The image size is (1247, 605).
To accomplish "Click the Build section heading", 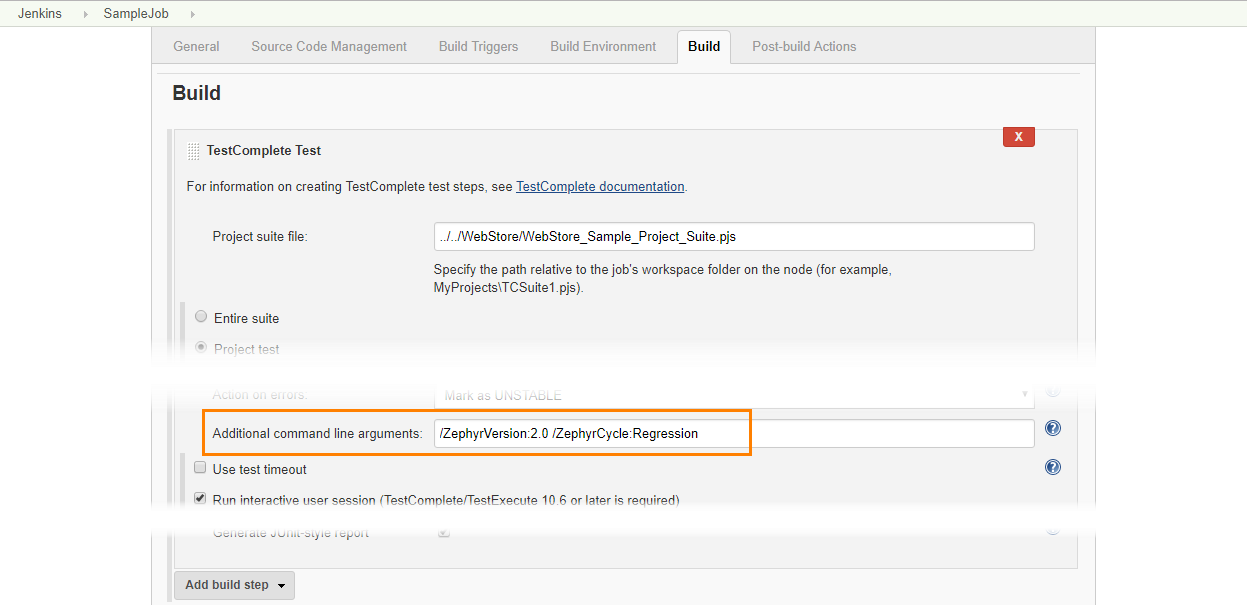I will [197, 93].
